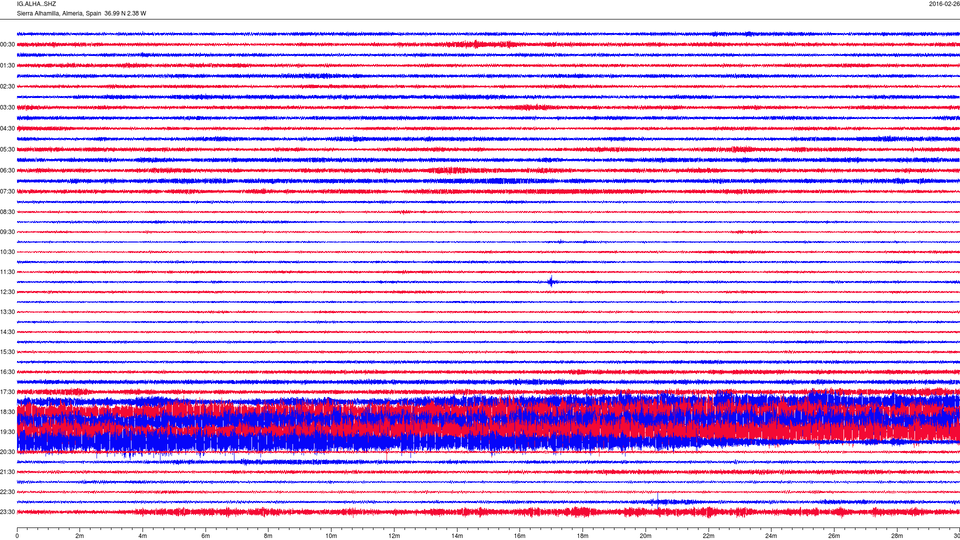The height and width of the screenshot is (540, 960).
Task: Click the 24m axis tick label
Action: pos(771,536)
